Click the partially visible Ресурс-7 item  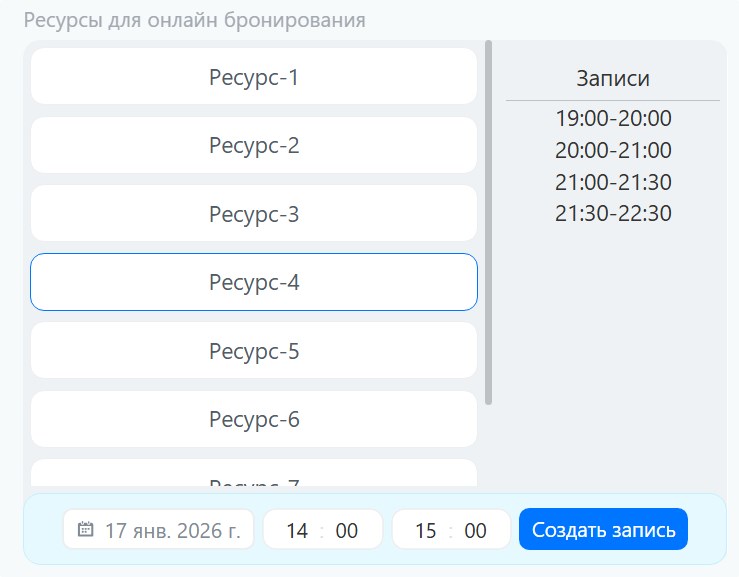tap(254, 476)
